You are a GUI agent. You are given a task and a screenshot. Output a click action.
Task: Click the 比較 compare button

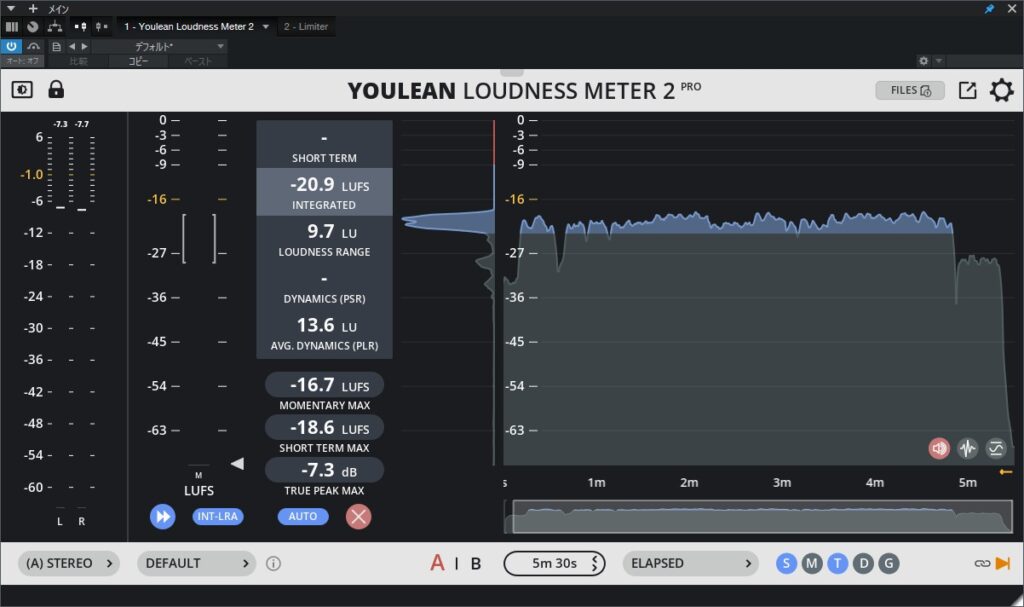(78, 61)
